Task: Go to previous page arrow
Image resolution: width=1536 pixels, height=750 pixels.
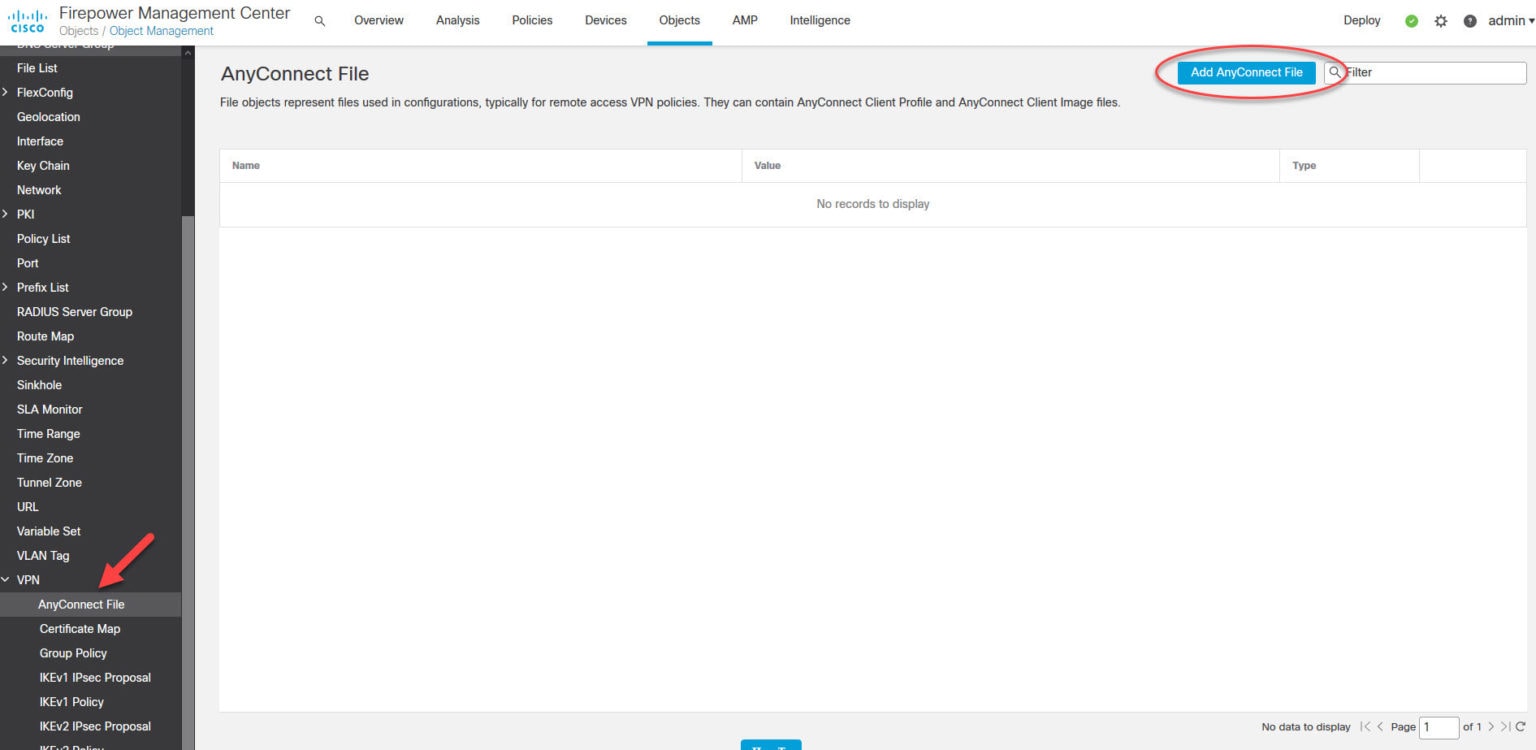Action: point(1381,727)
